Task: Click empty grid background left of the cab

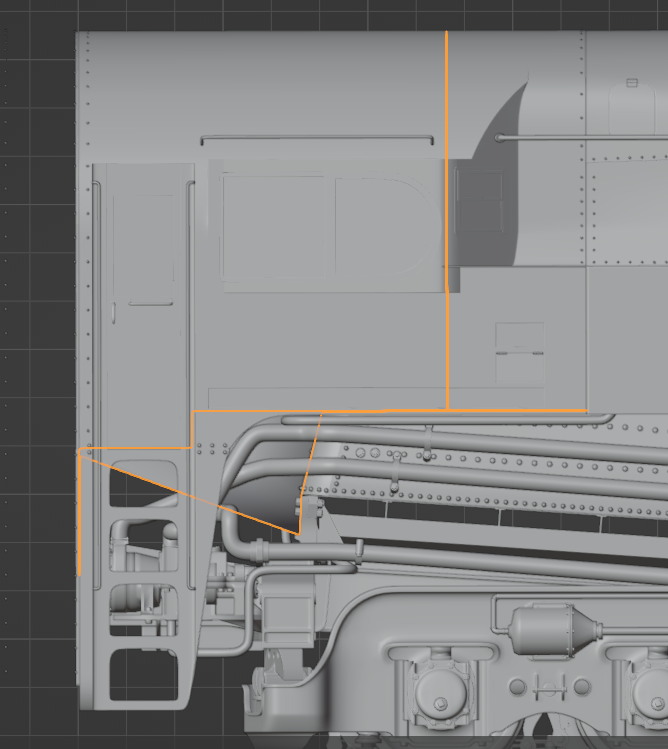Action: click(36, 300)
